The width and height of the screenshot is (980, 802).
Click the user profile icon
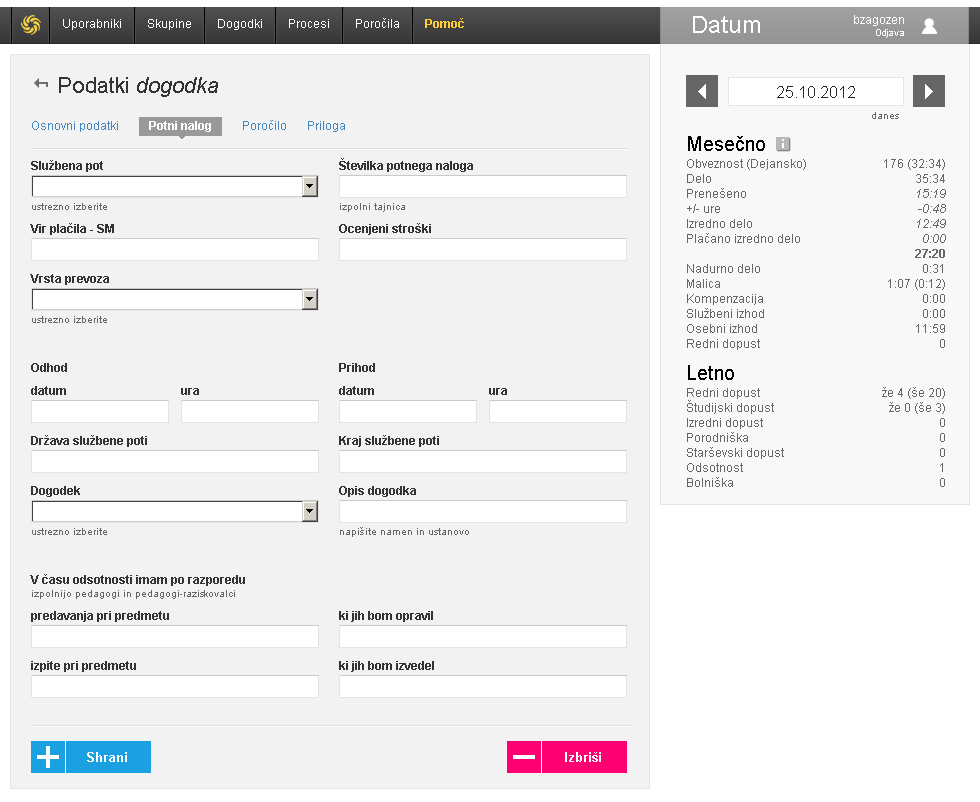click(929, 26)
